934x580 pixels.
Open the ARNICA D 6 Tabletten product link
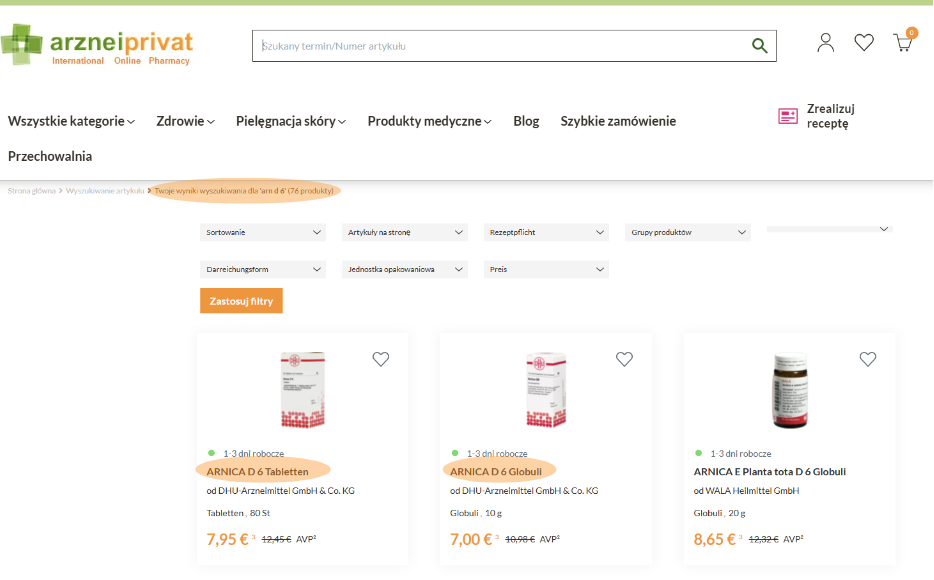click(x=258, y=471)
